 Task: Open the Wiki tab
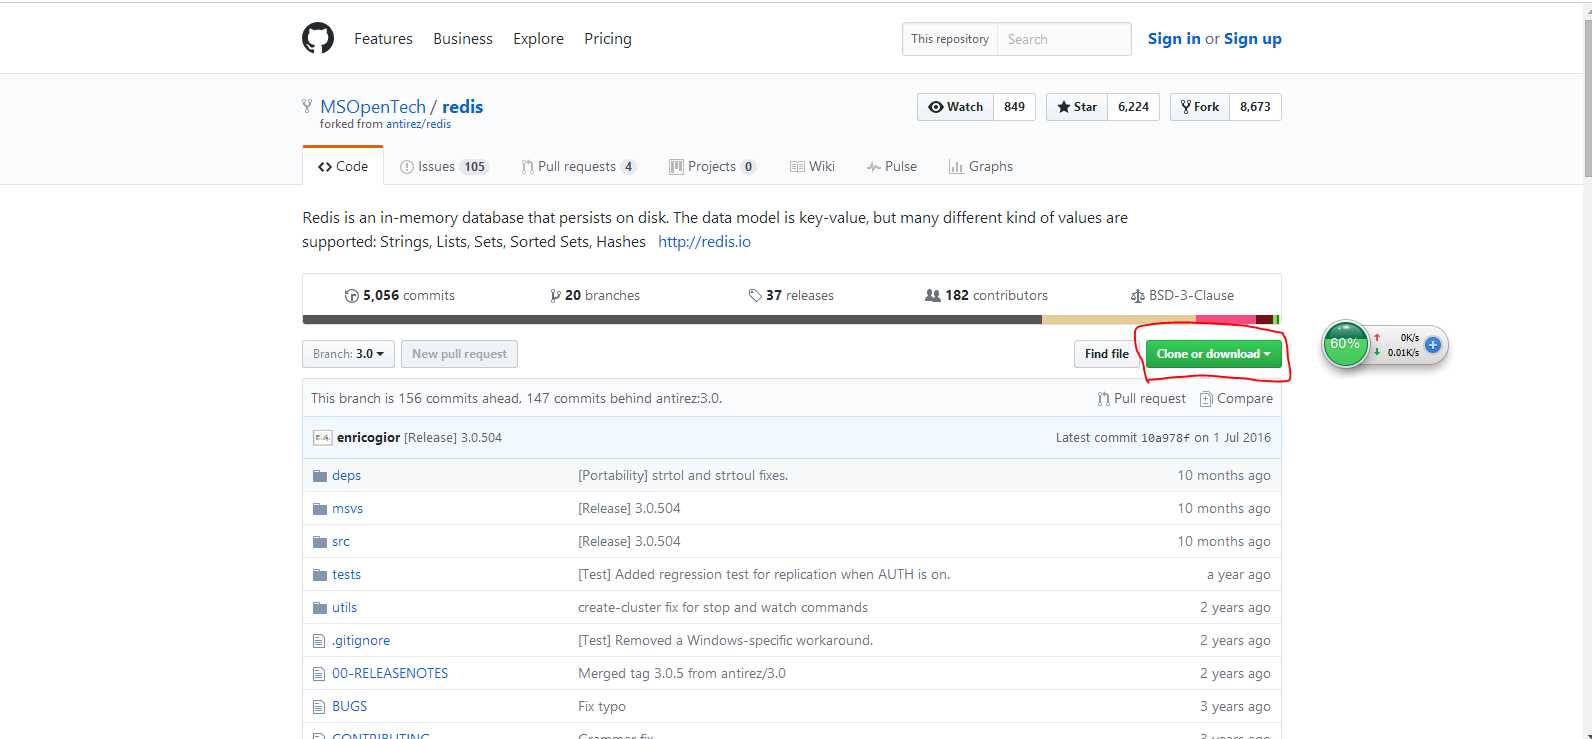coord(812,166)
